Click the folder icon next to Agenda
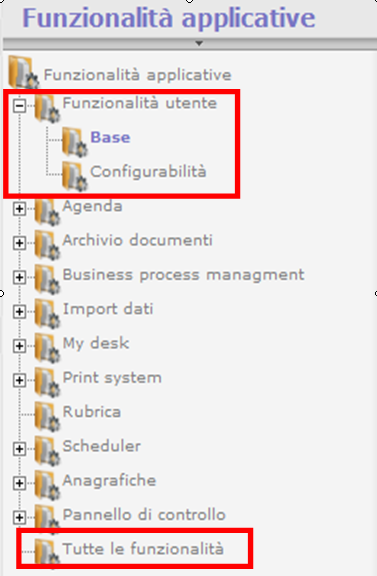This screenshot has width=377, height=576. pyautogui.click(x=47, y=211)
